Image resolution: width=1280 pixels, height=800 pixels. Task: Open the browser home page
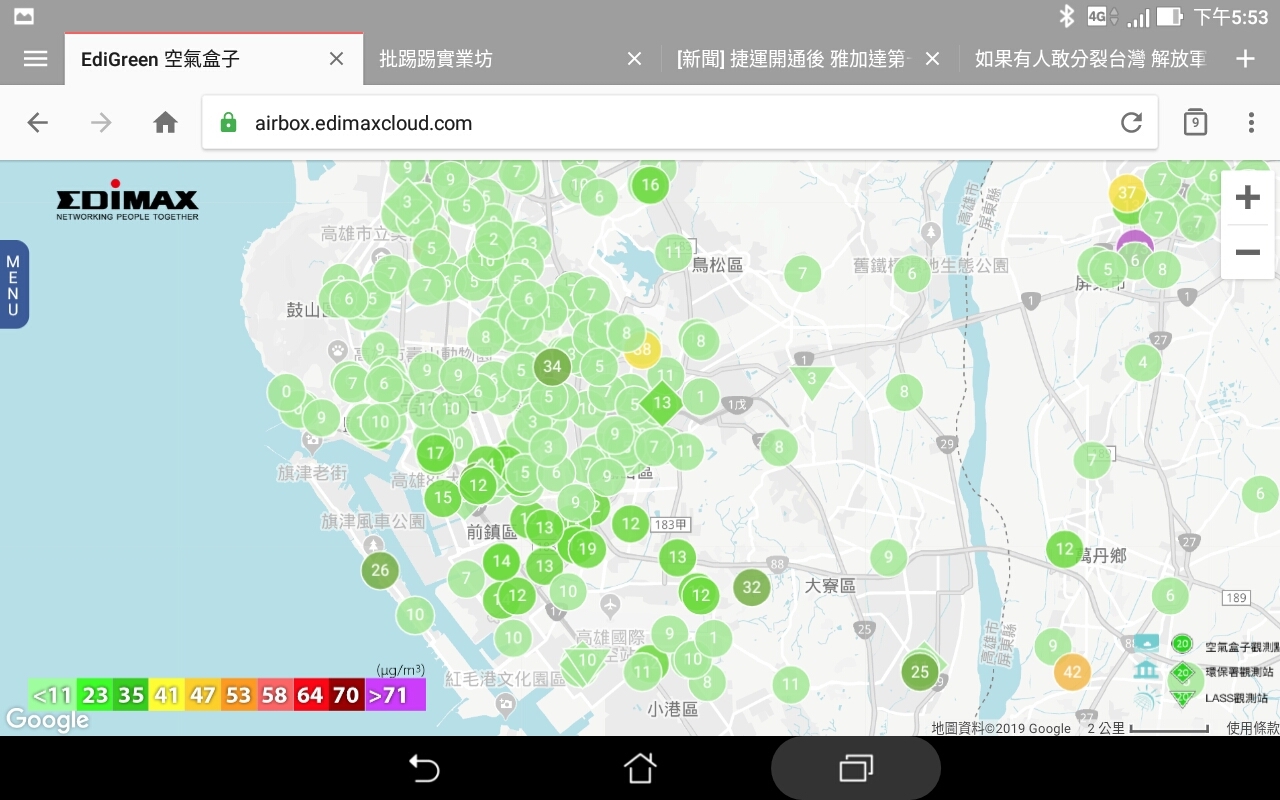tap(165, 123)
